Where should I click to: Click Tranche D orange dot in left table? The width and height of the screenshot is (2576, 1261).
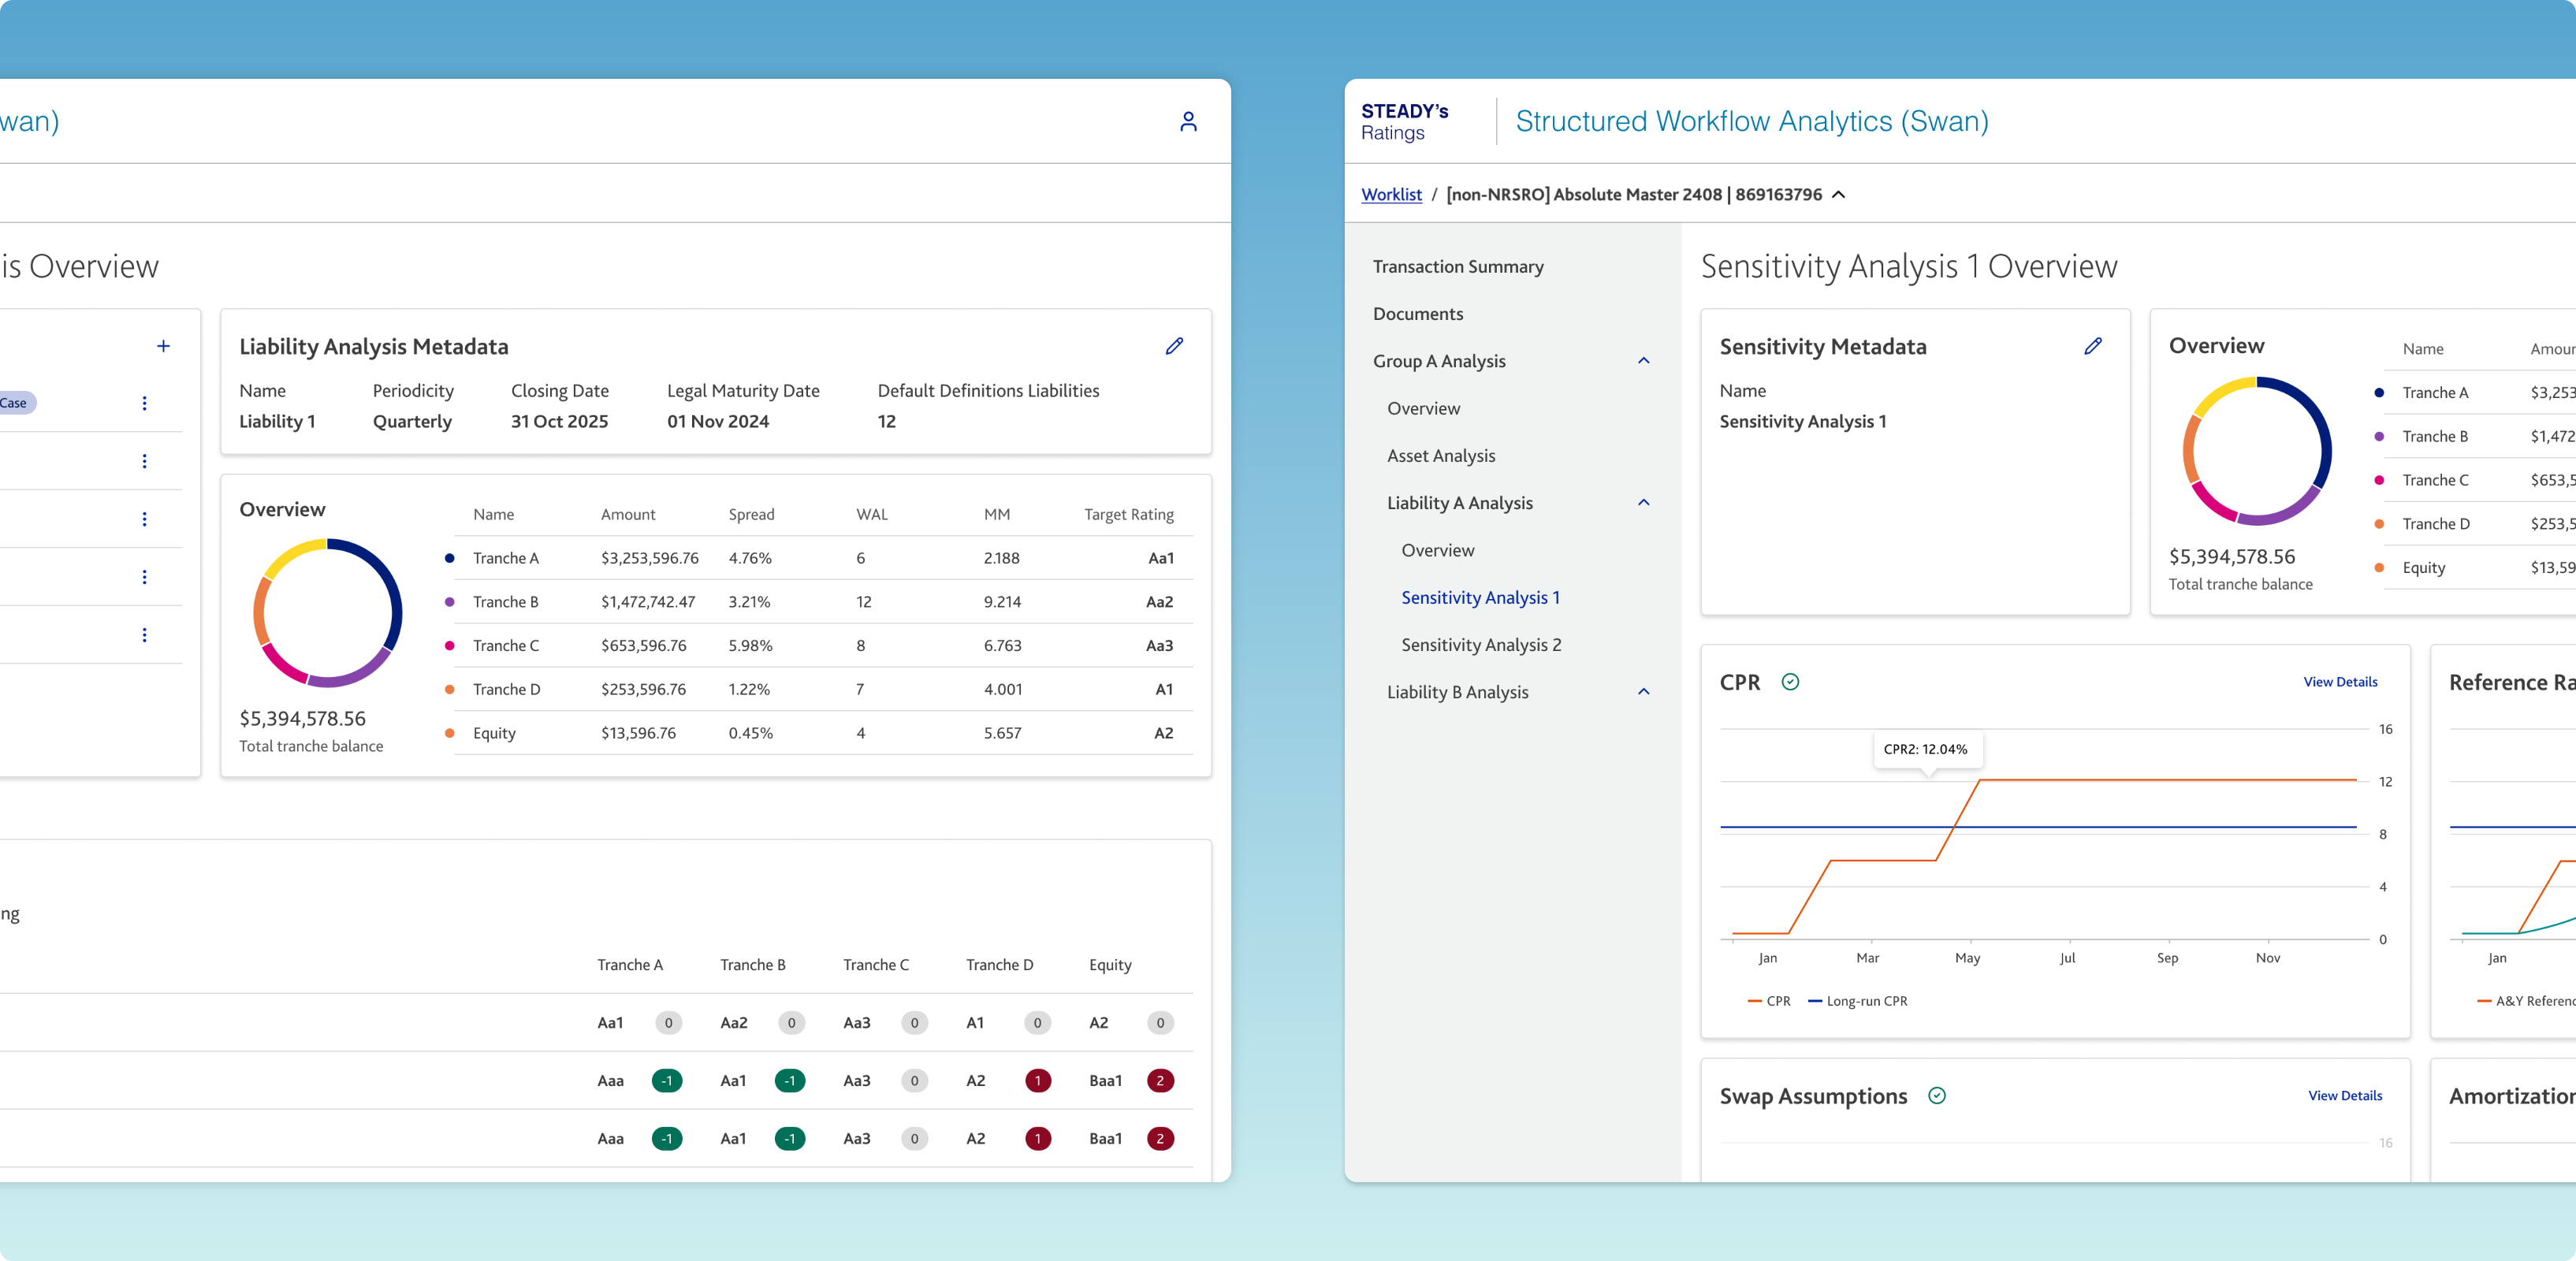coord(449,689)
